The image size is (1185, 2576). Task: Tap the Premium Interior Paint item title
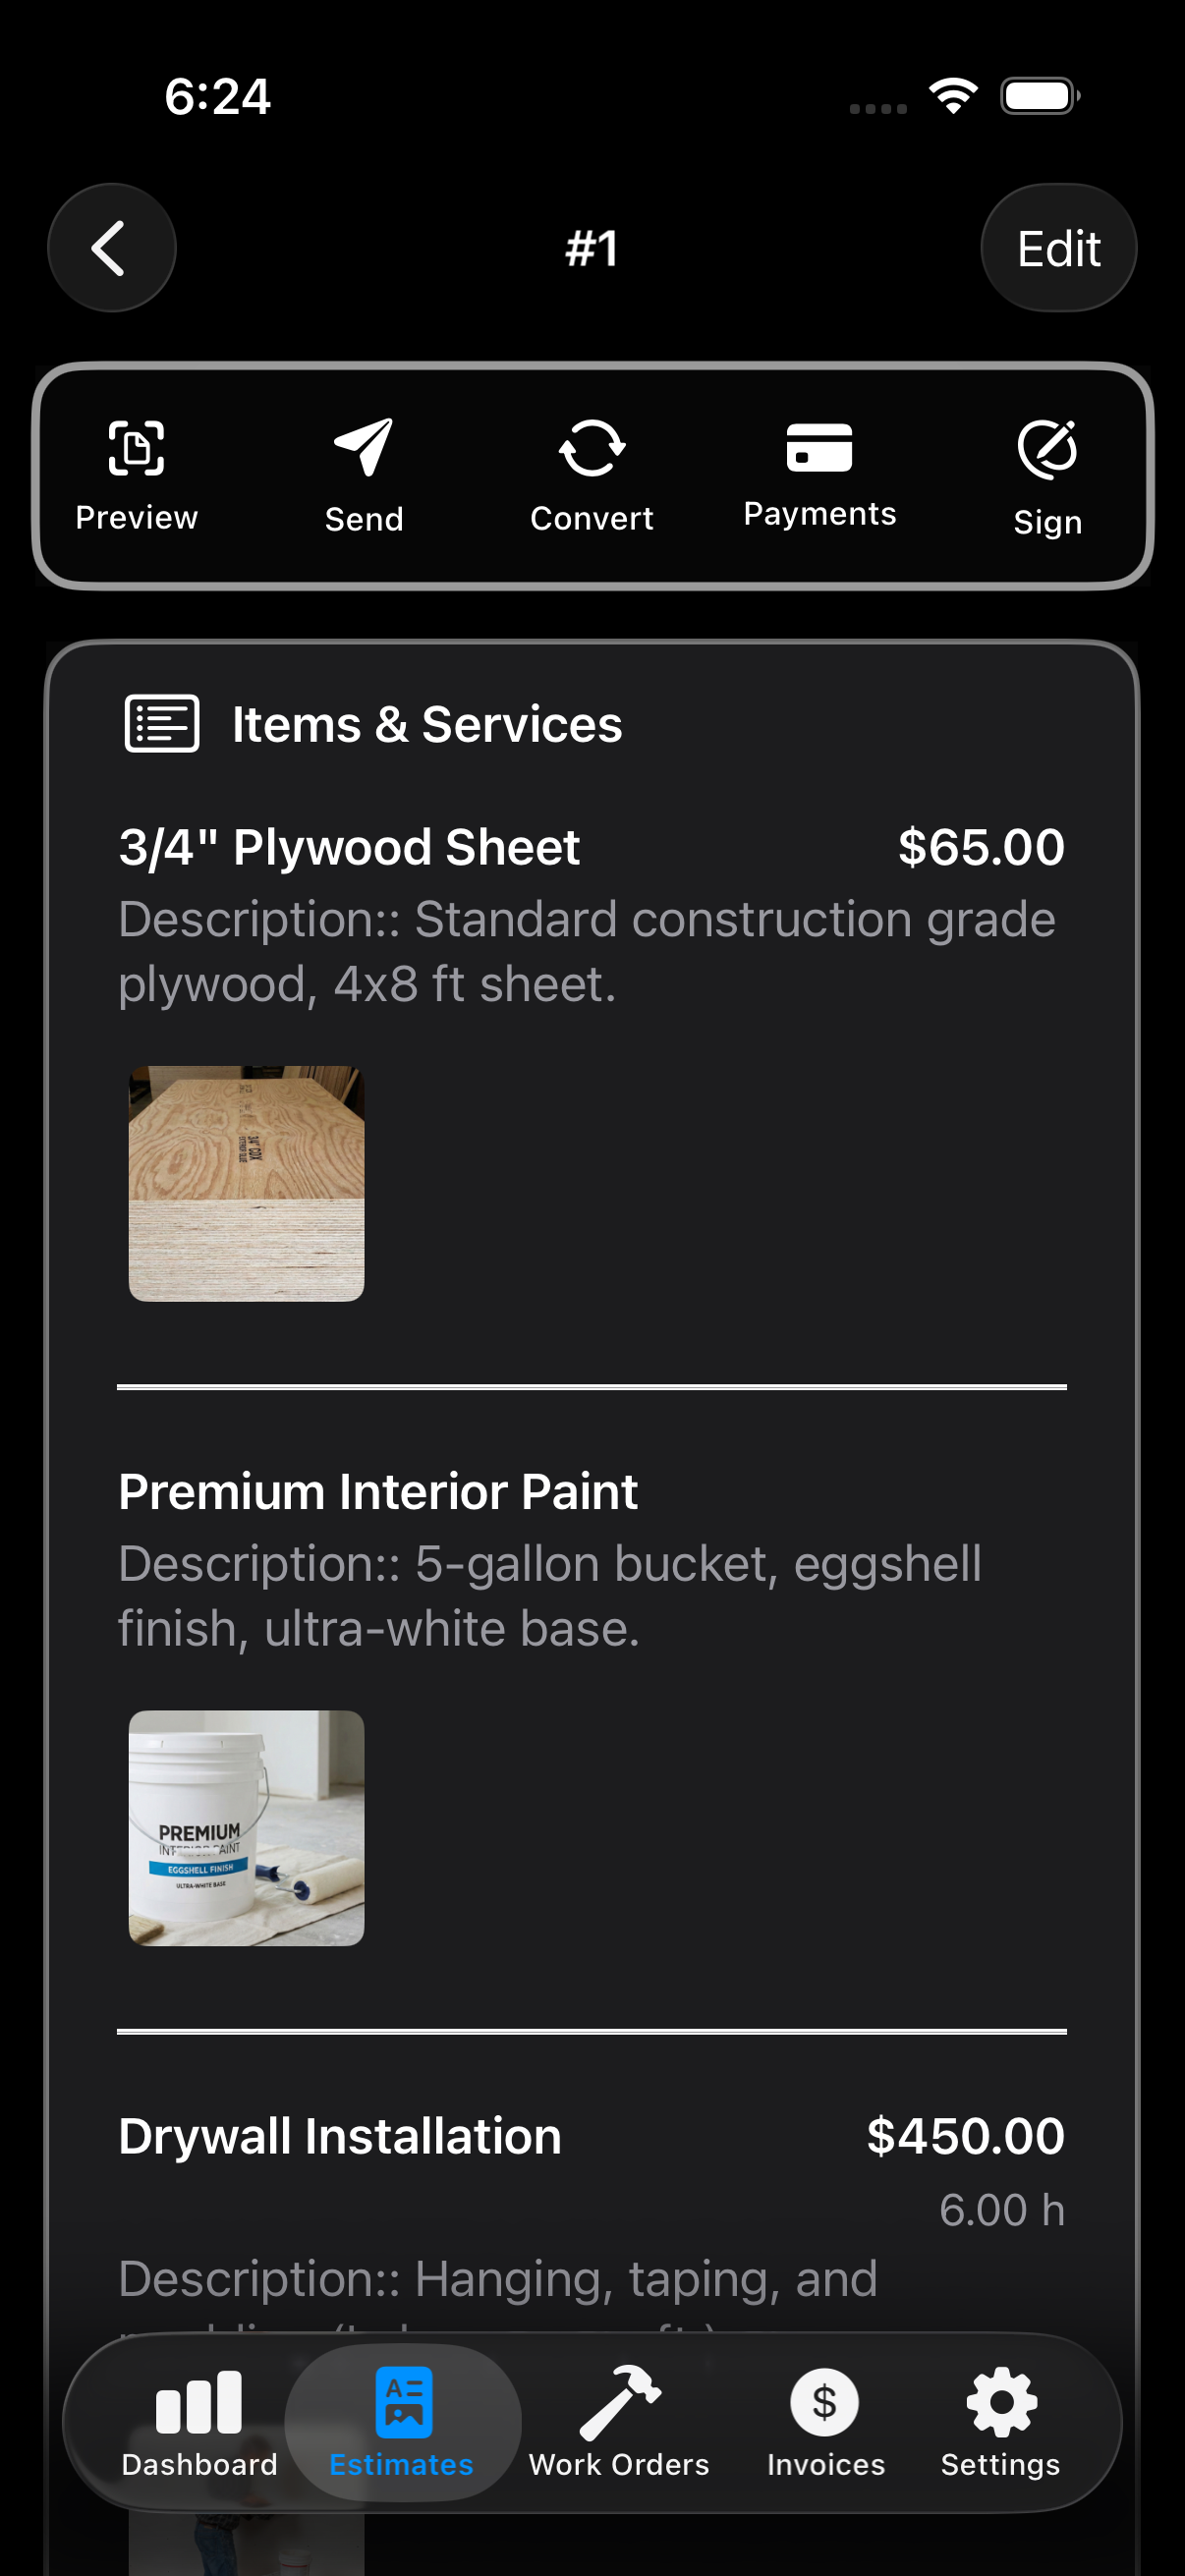click(378, 1492)
